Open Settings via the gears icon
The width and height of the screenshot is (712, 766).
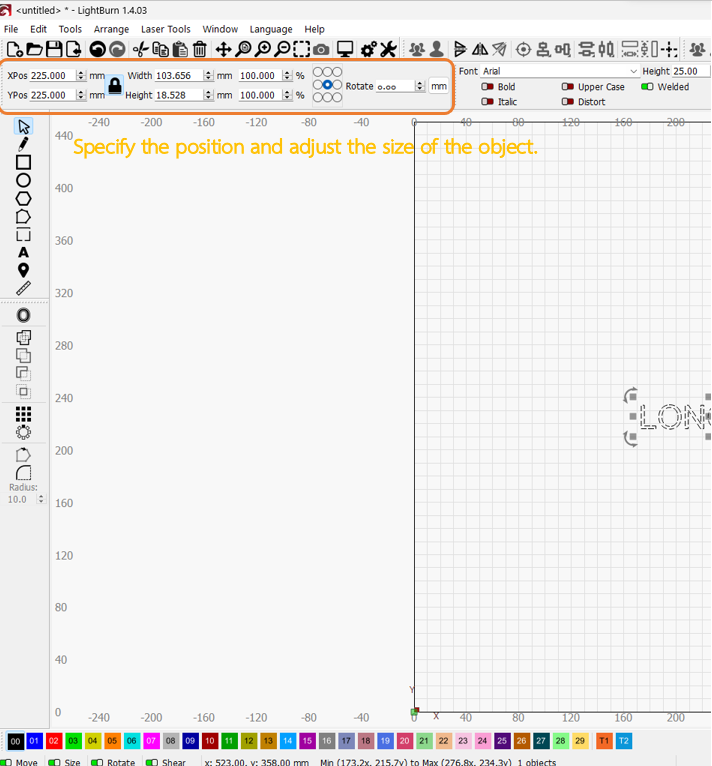click(368, 49)
